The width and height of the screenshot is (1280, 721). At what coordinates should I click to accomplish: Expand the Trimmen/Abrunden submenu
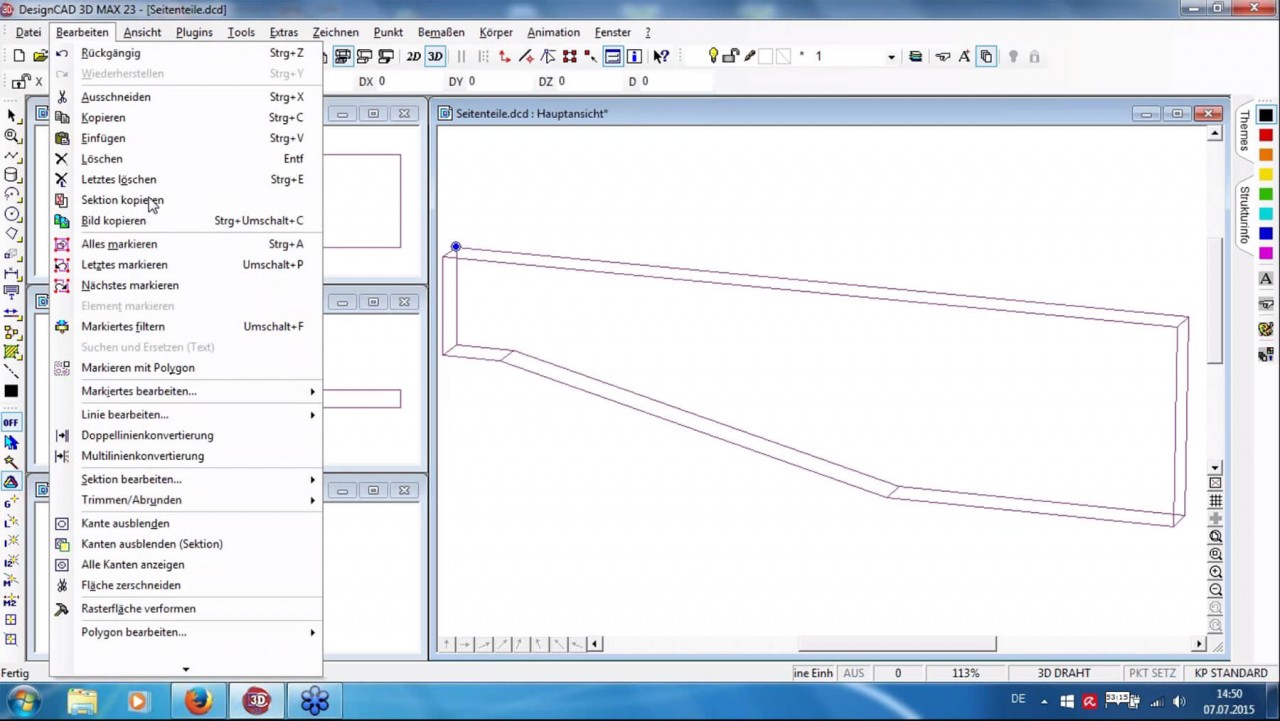coord(131,499)
